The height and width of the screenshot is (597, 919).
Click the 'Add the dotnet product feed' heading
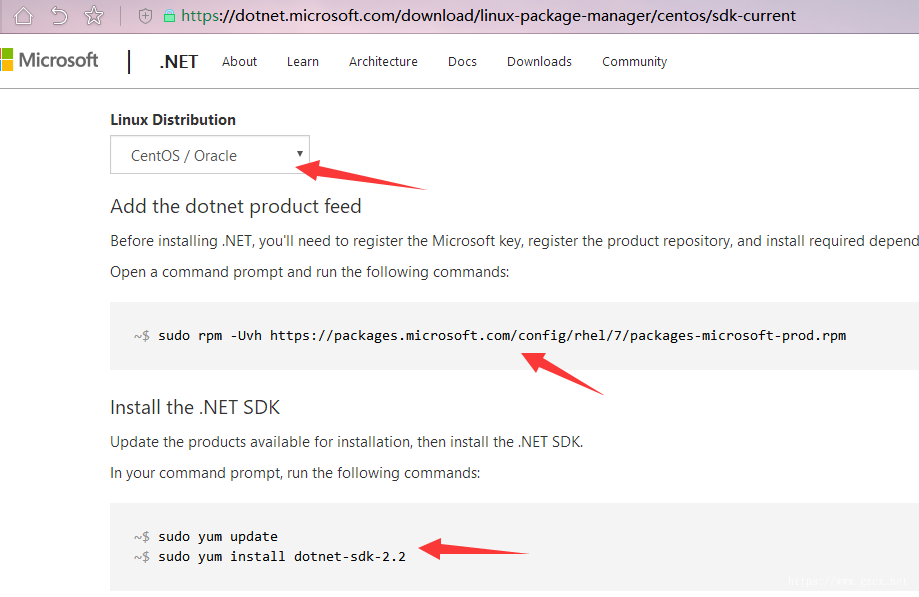(x=236, y=206)
